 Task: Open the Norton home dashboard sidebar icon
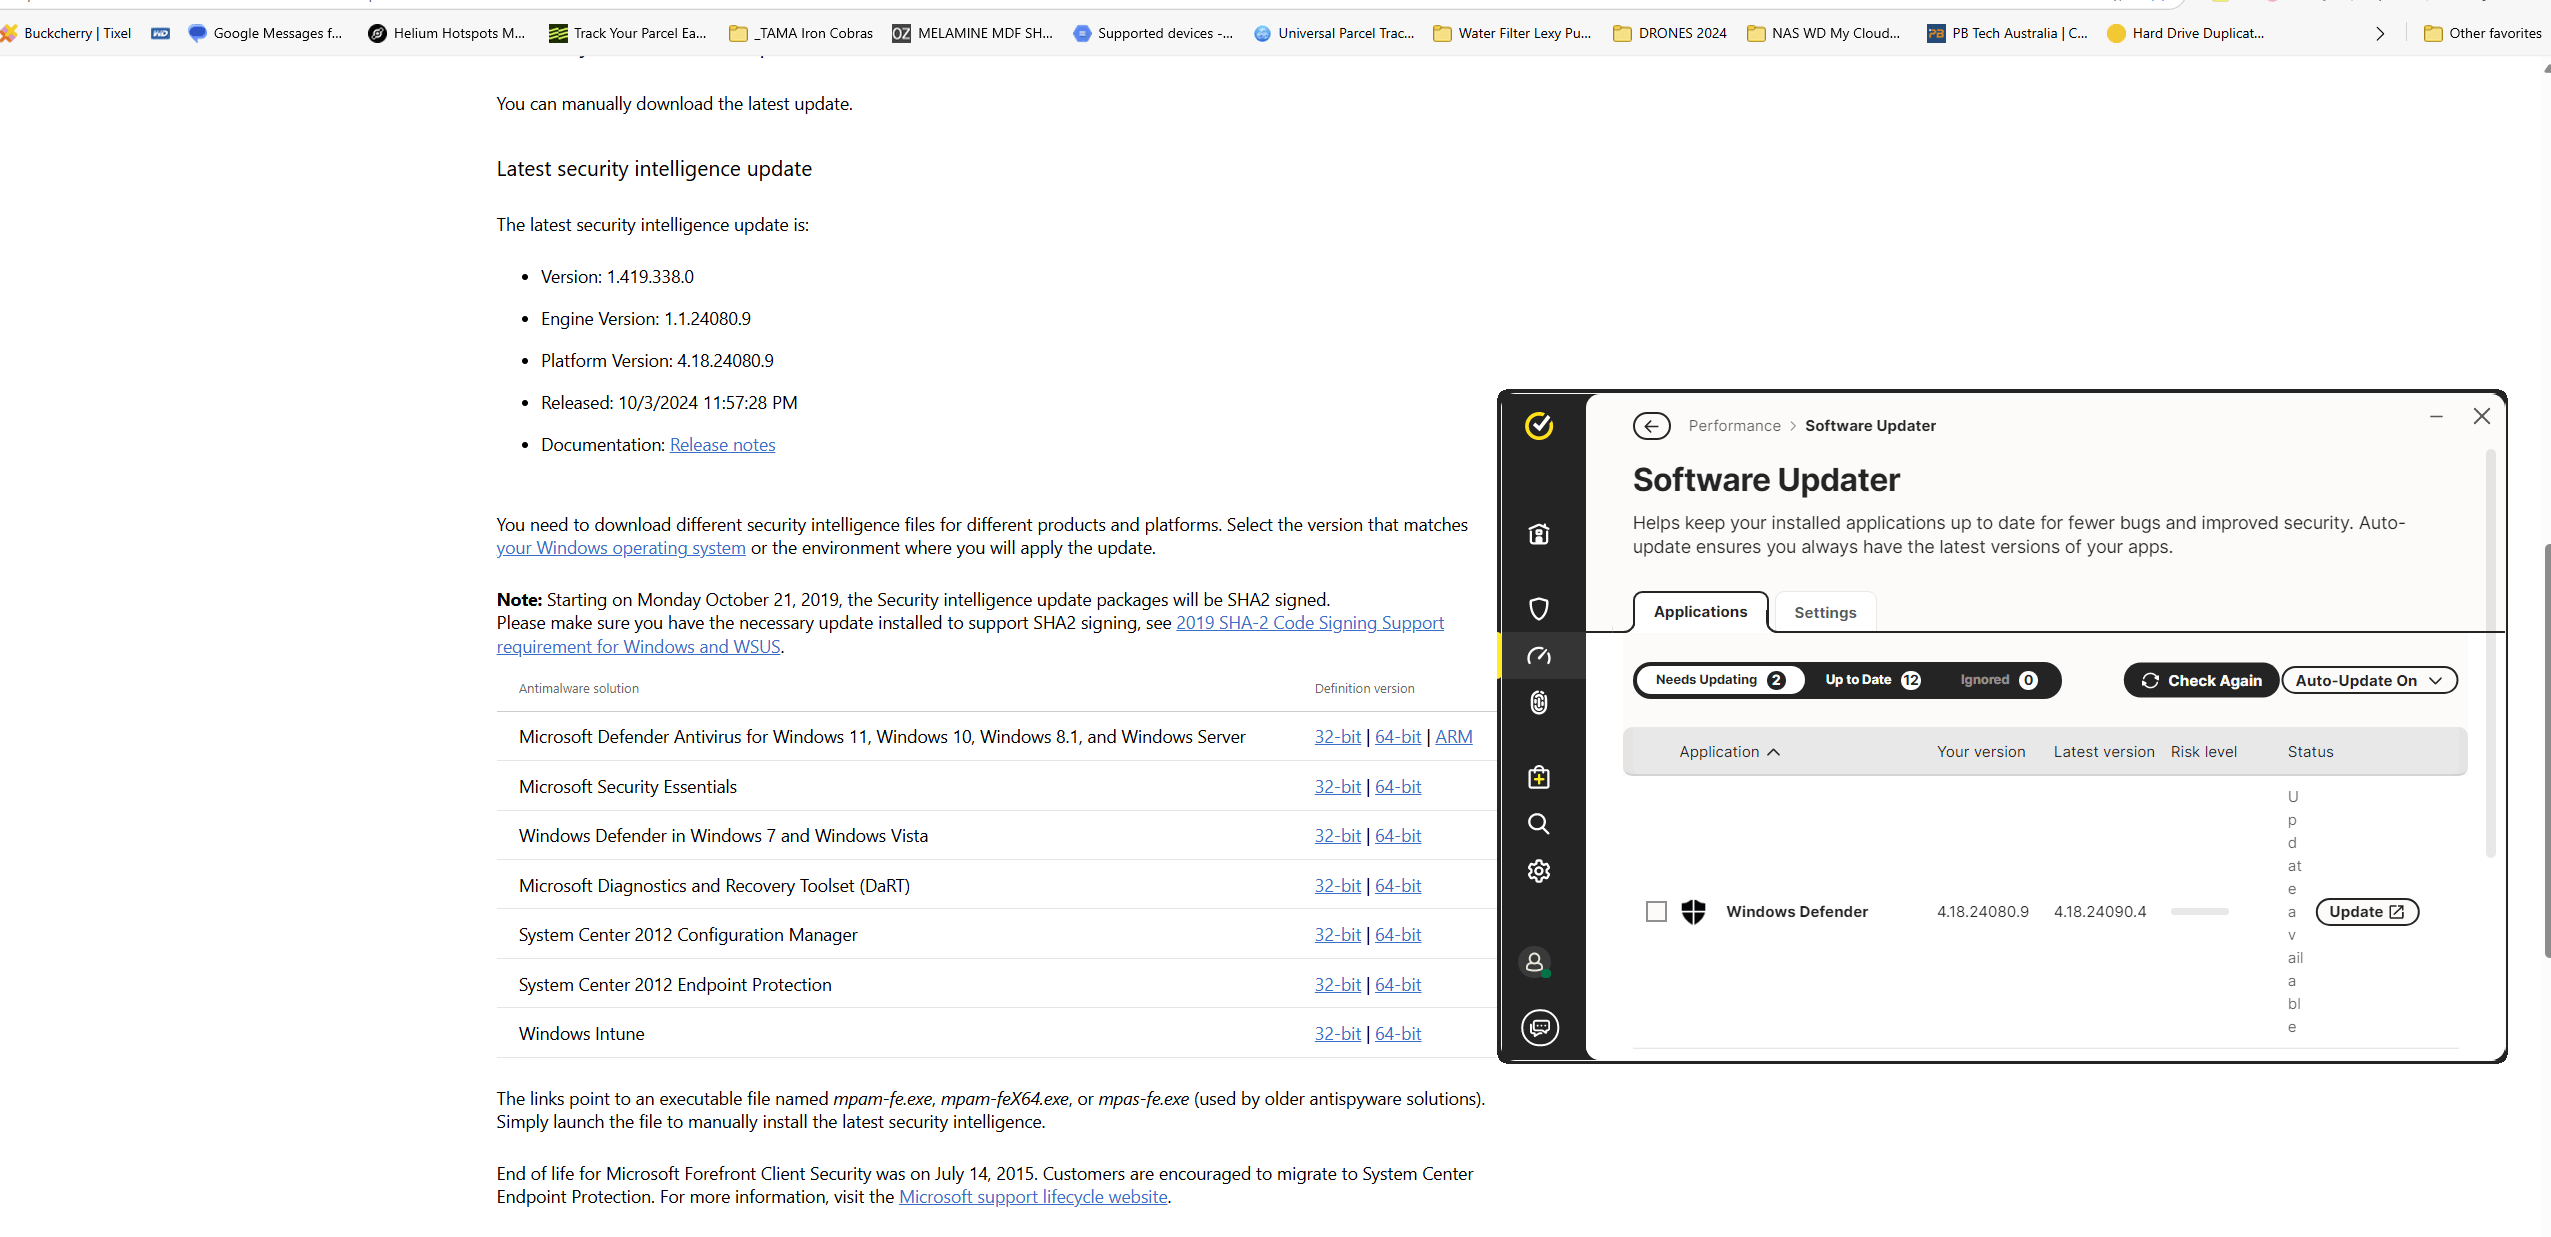coord(1539,534)
